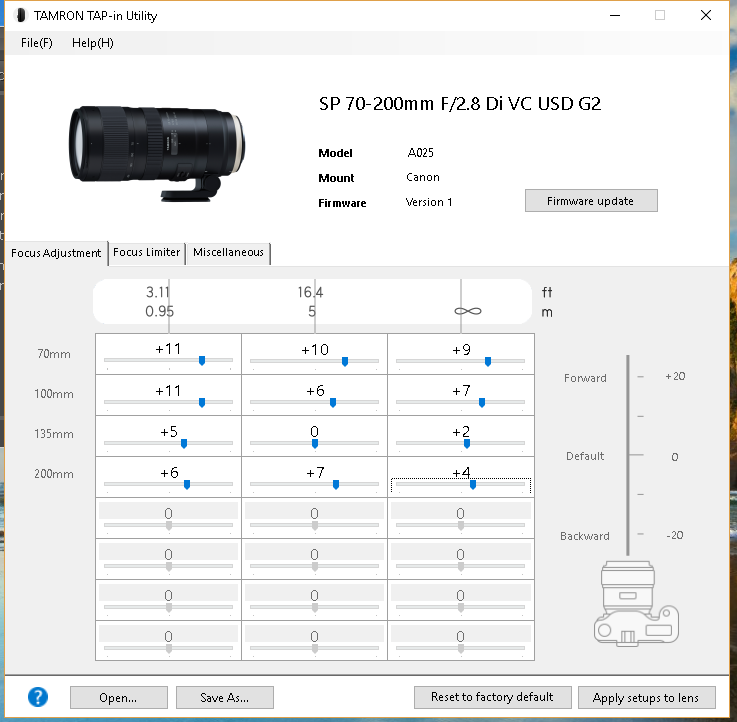The height and width of the screenshot is (722, 737).
Task: Click the 200mm focal length label
Action: [54, 474]
